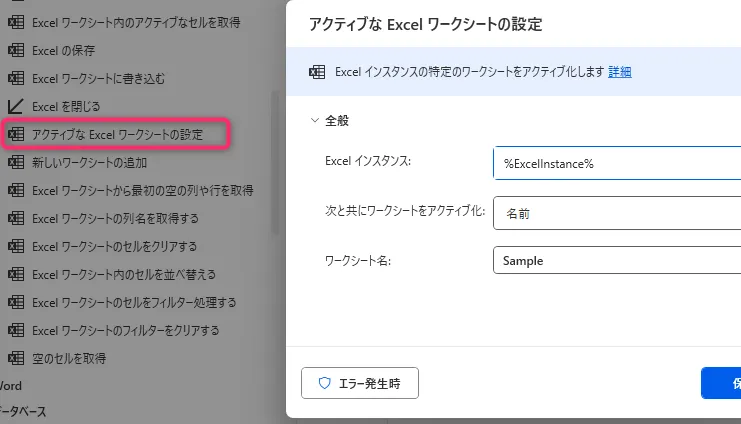The height and width of the screenshot is (424, 741).
Task: Select Excel ワークシートから最初の空の列や行を取得 action
Action: 142,190
